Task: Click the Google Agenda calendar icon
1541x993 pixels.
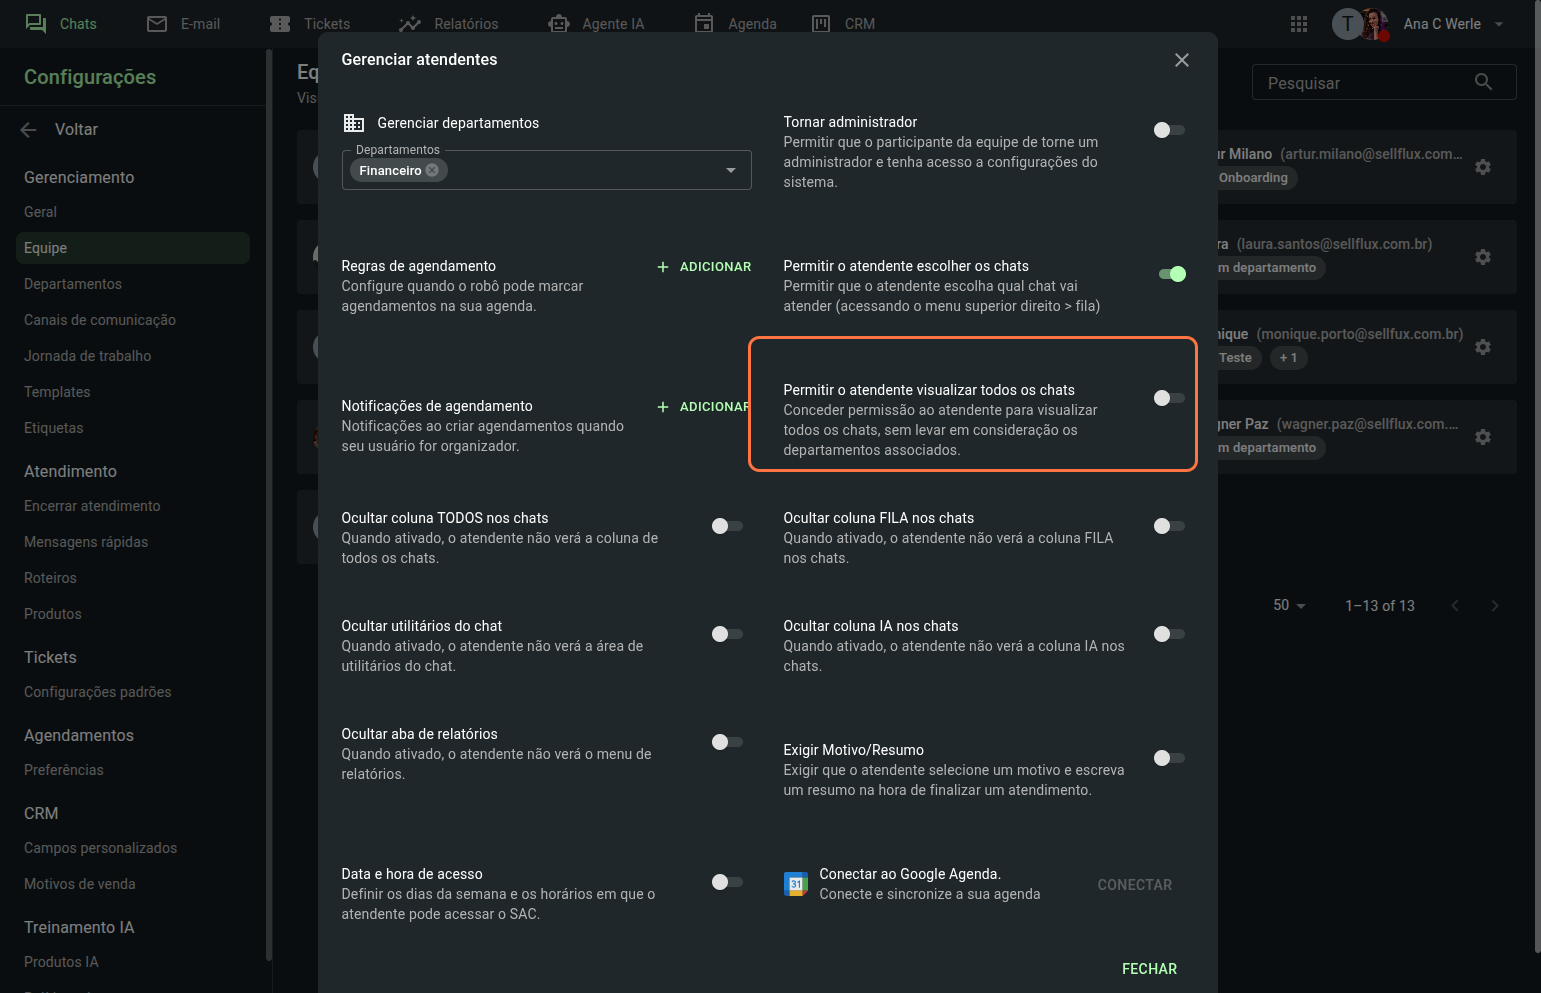Action: tap(796, 884)
